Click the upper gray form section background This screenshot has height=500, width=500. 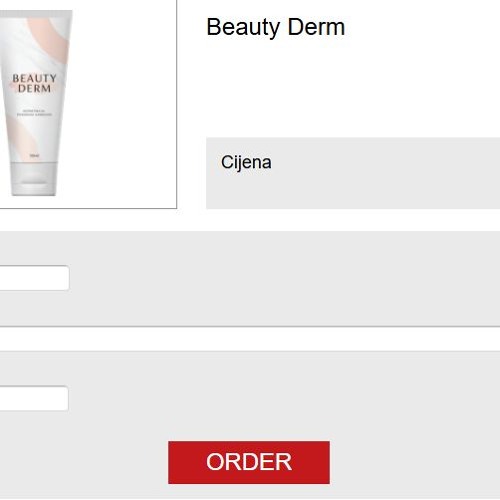[x=283, y=278]
